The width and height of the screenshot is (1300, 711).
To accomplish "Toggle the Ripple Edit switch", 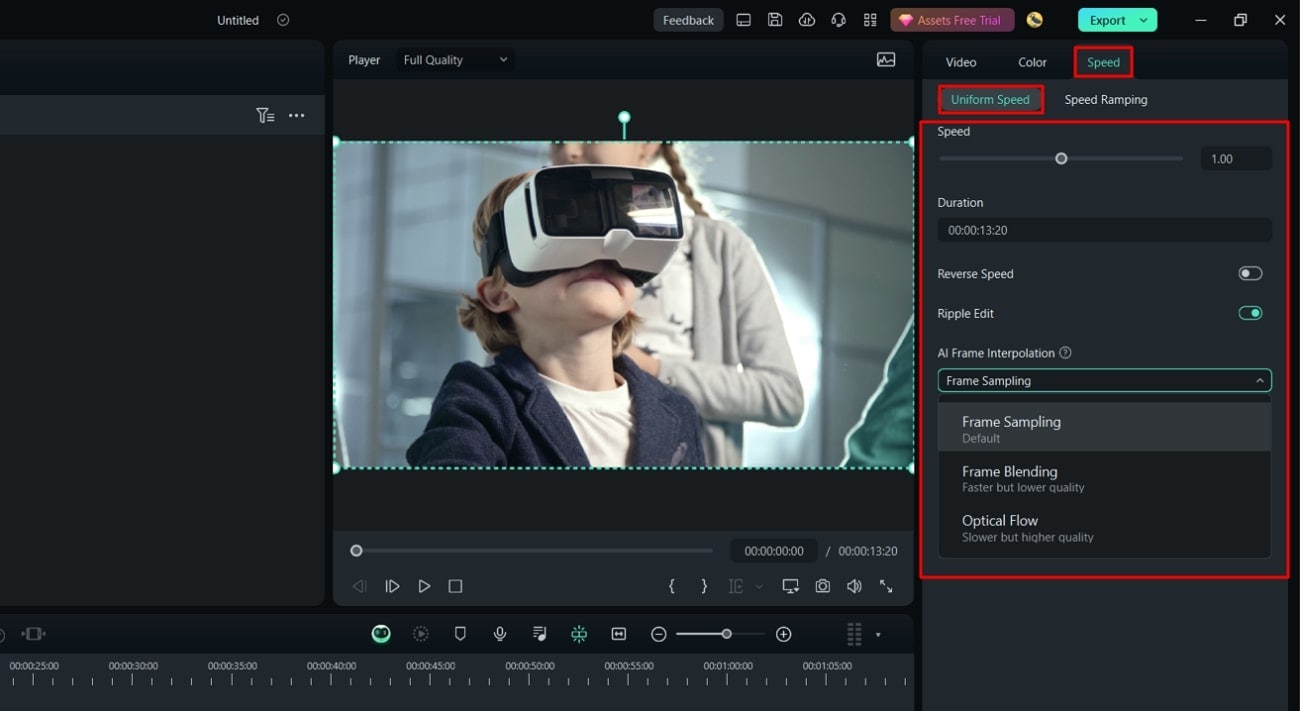I will (x=1250, y=313).
